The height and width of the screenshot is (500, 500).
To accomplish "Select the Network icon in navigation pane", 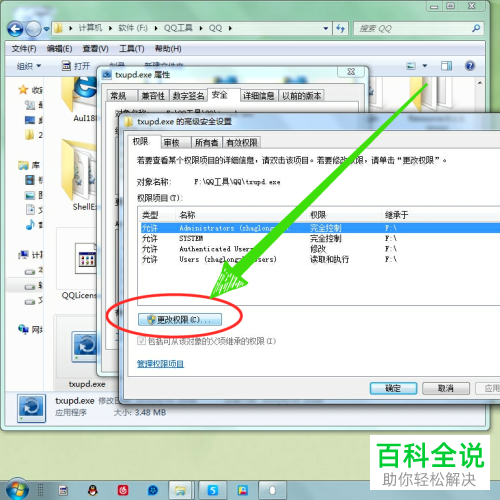I will click(x=23, y=329).
